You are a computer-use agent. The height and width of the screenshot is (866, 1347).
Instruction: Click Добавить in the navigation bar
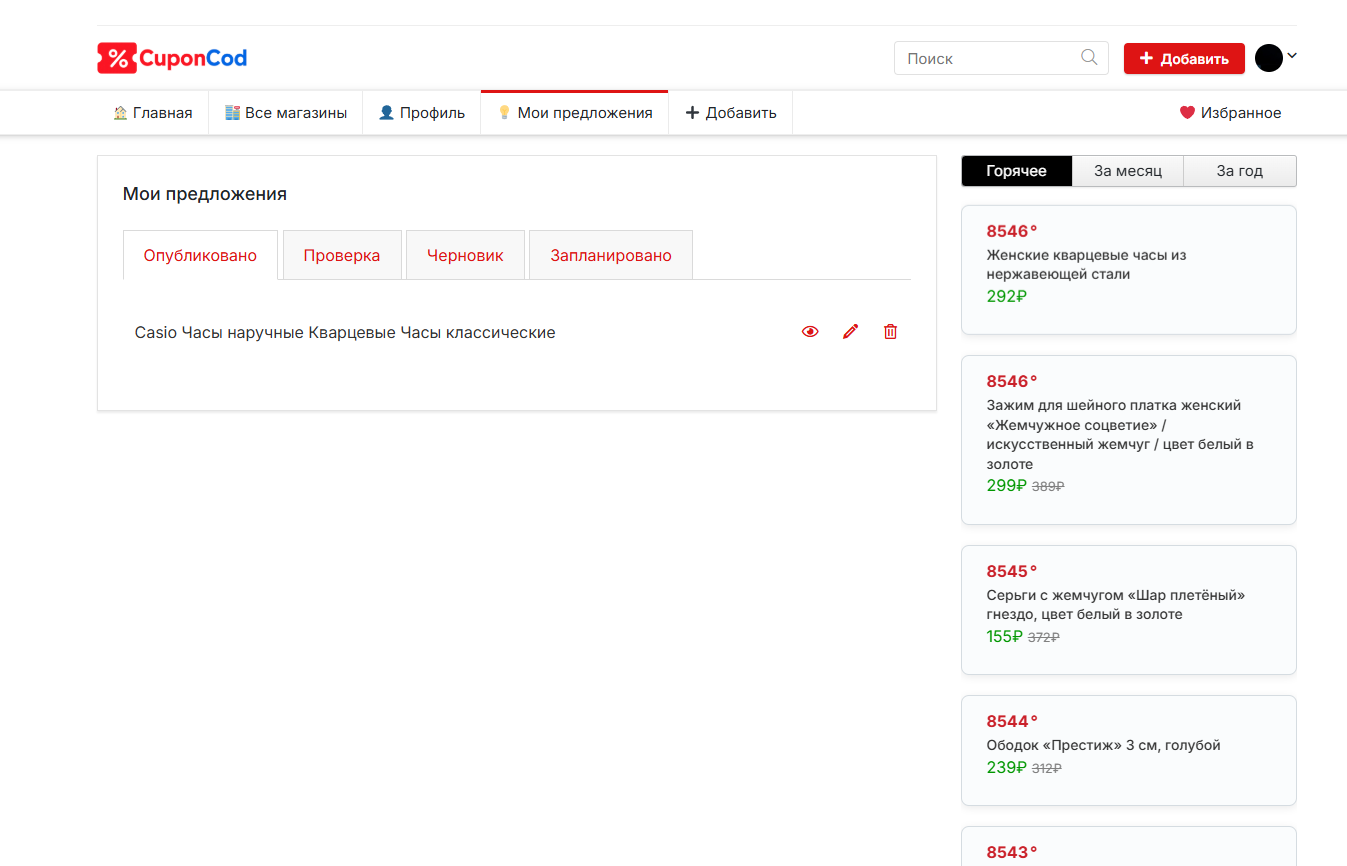[730, 113]
